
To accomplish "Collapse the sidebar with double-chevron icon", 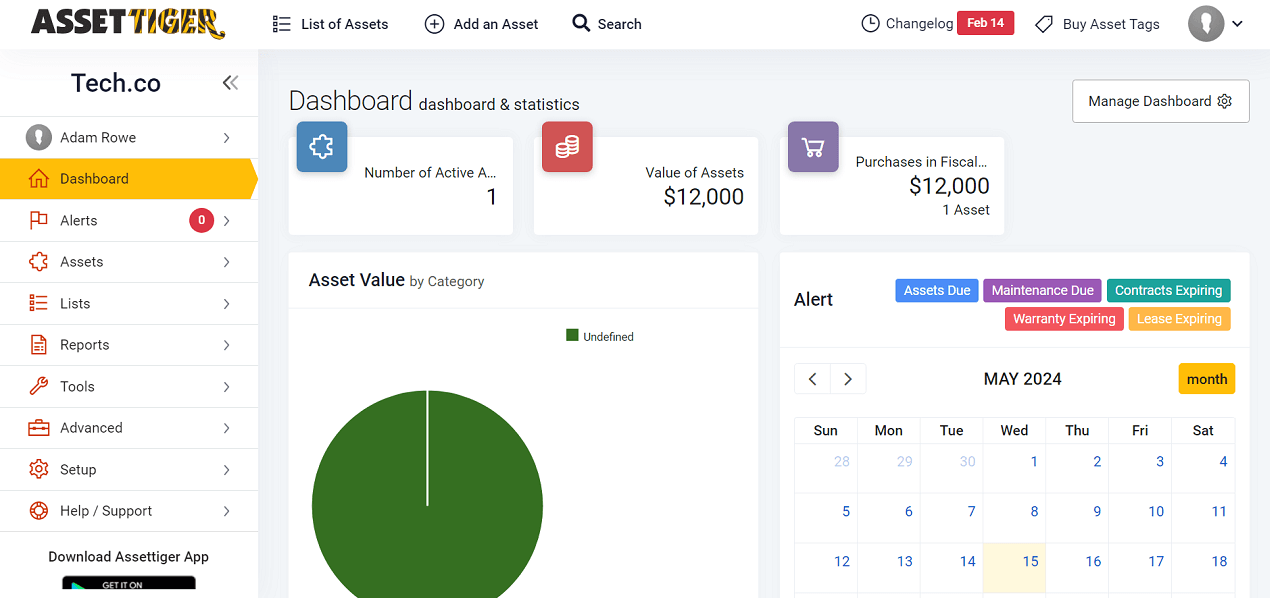I will 230,83.
